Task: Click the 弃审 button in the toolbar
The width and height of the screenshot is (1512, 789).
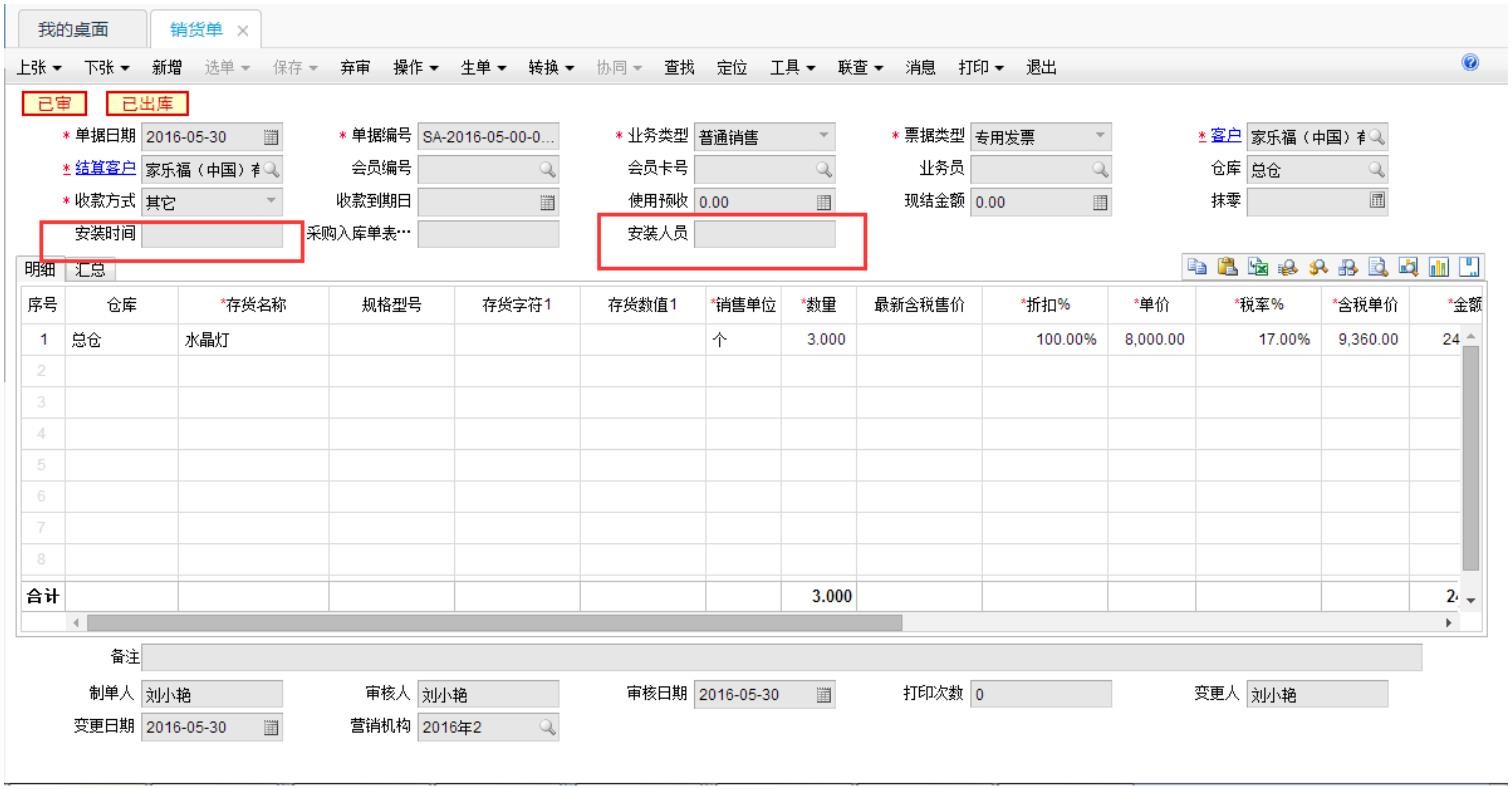Action: [357, 68]
